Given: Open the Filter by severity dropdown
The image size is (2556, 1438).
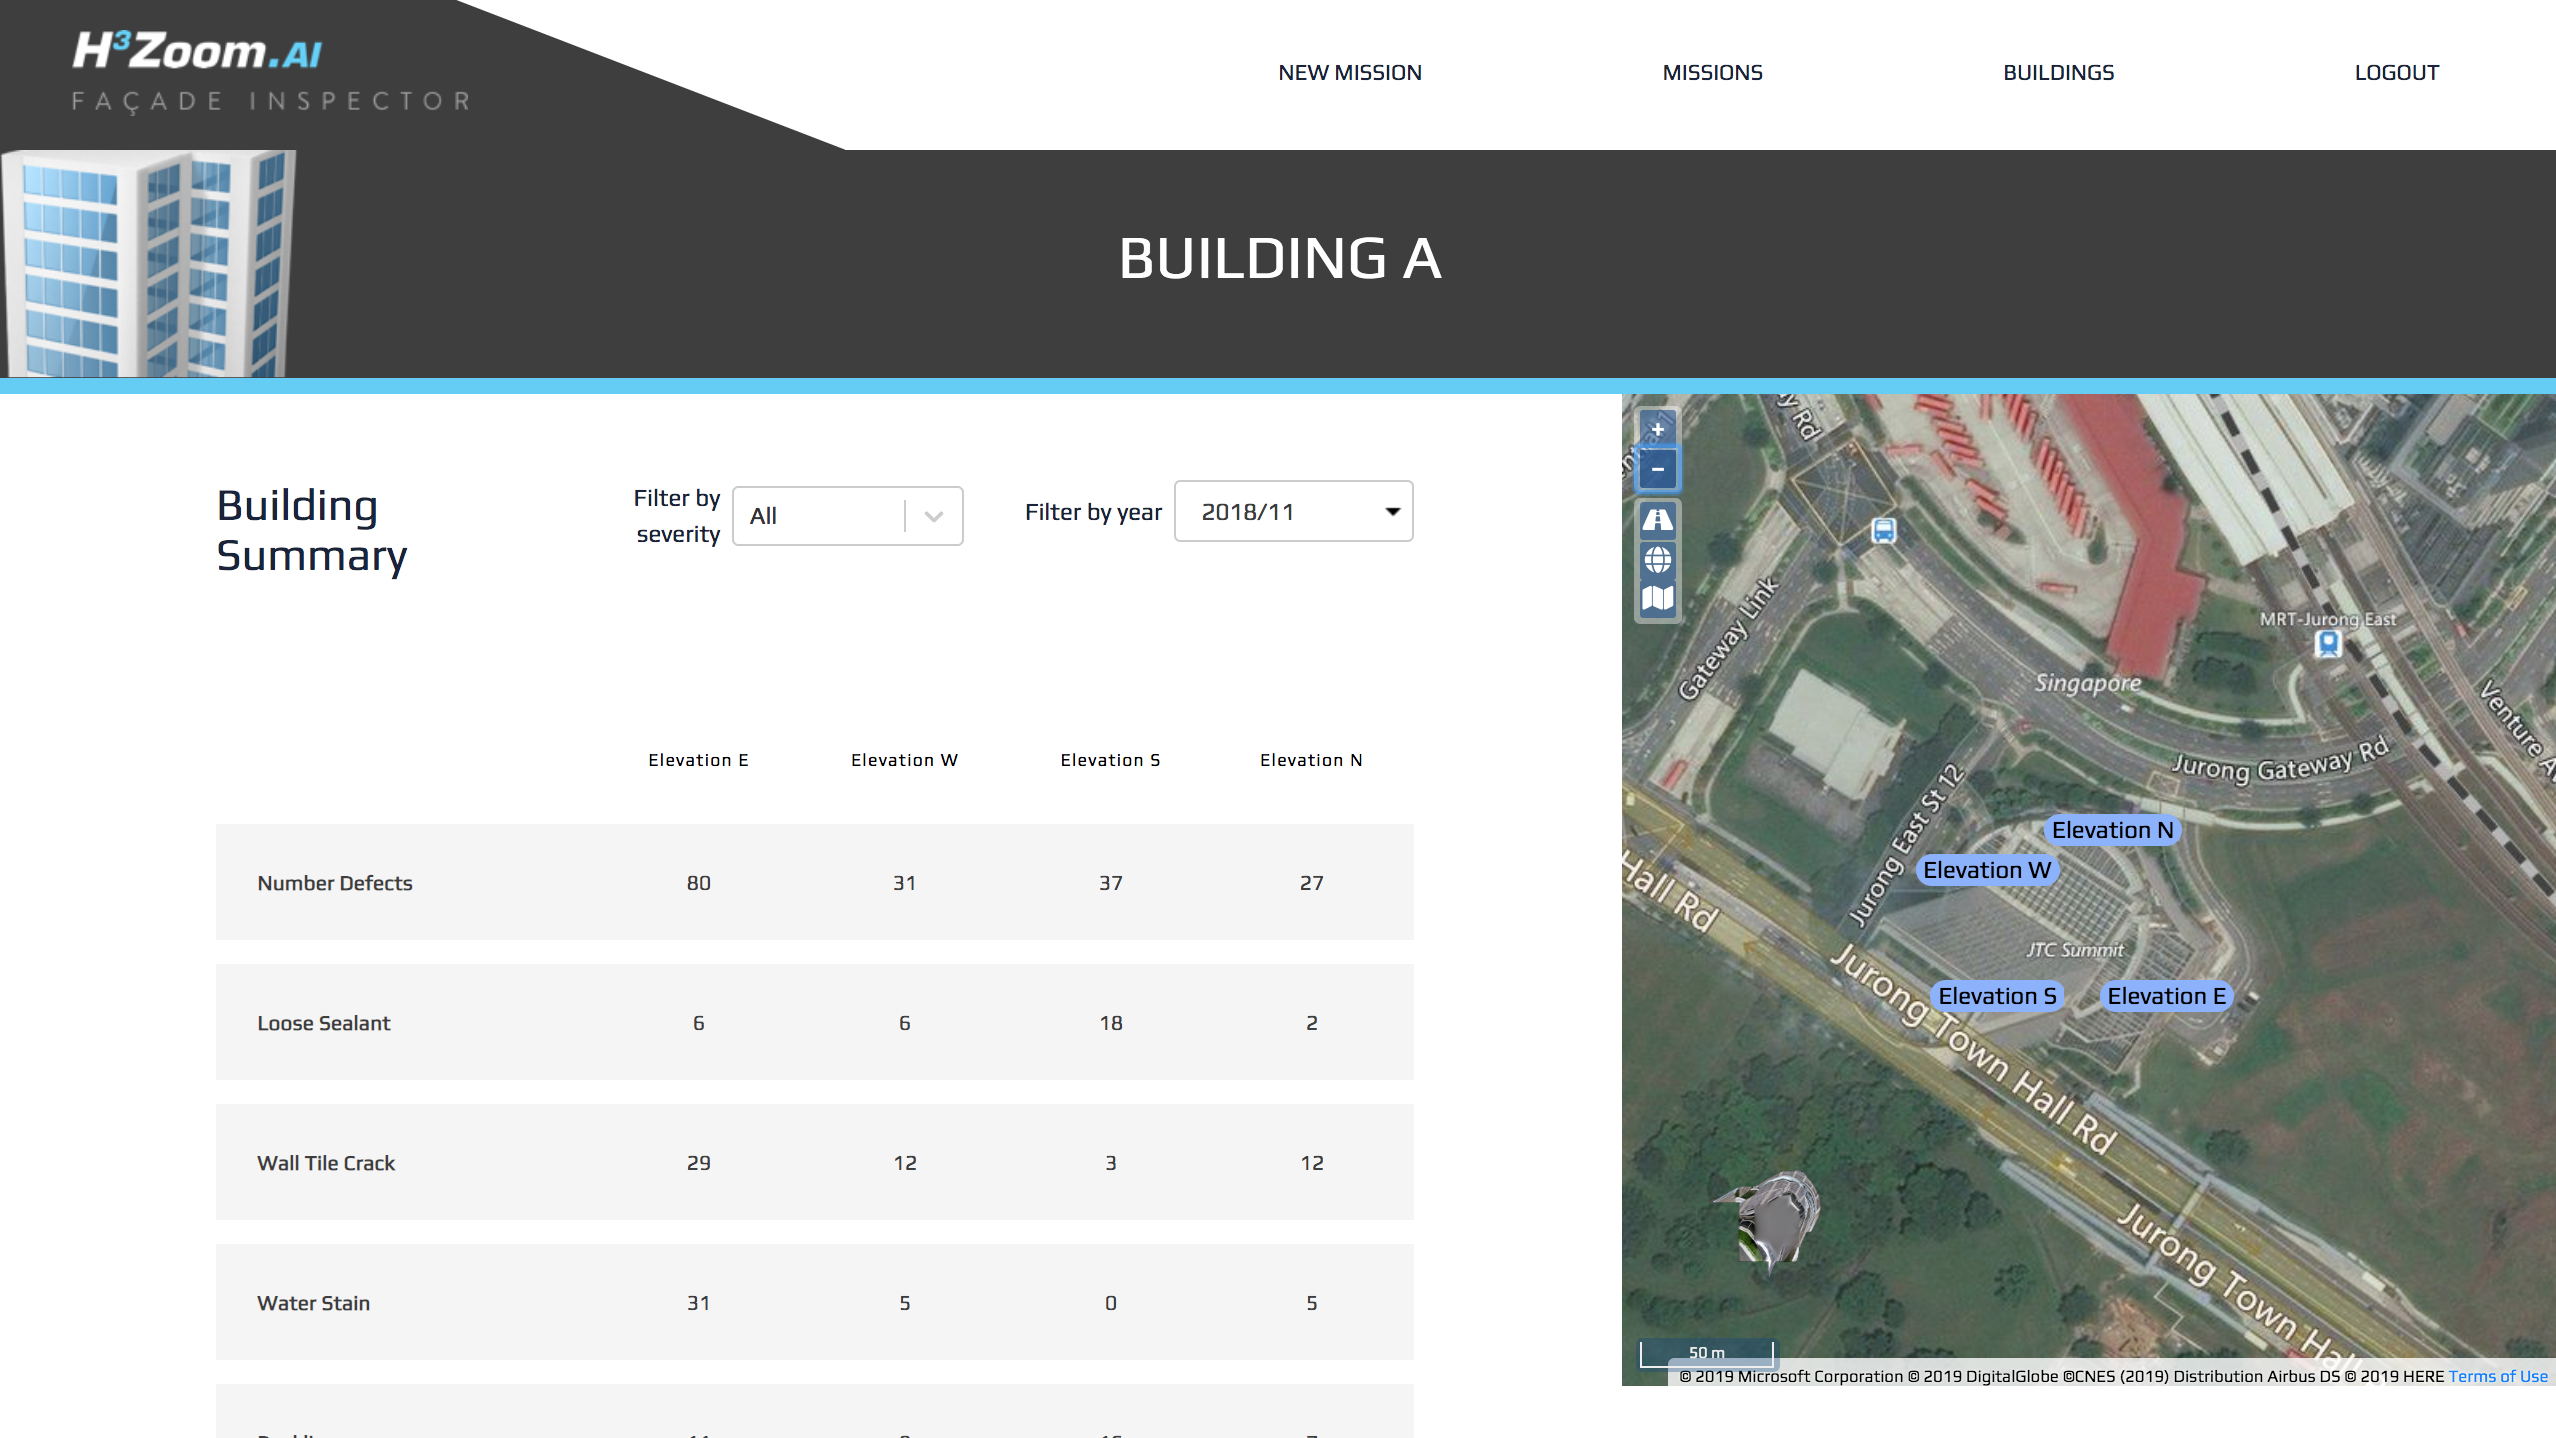Looking at the screenshot, I should pos(847,516).
